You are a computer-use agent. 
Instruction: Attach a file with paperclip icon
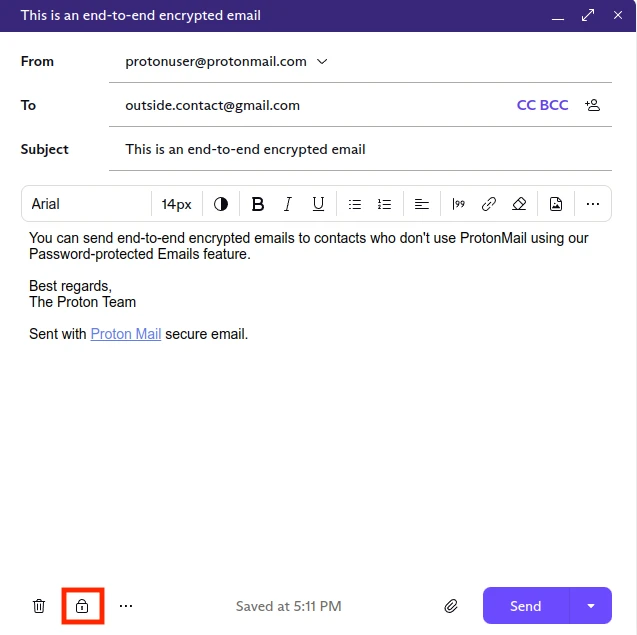click(451, 606)
